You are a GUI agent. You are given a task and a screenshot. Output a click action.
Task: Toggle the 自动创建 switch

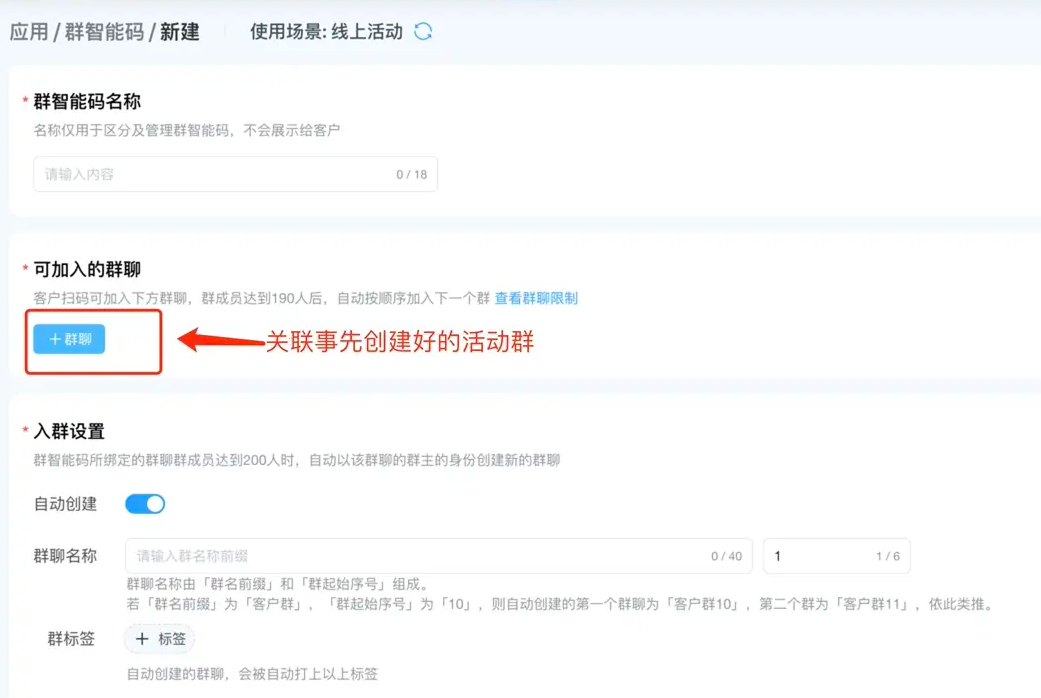pyautogui.click(x=145, y=504)
